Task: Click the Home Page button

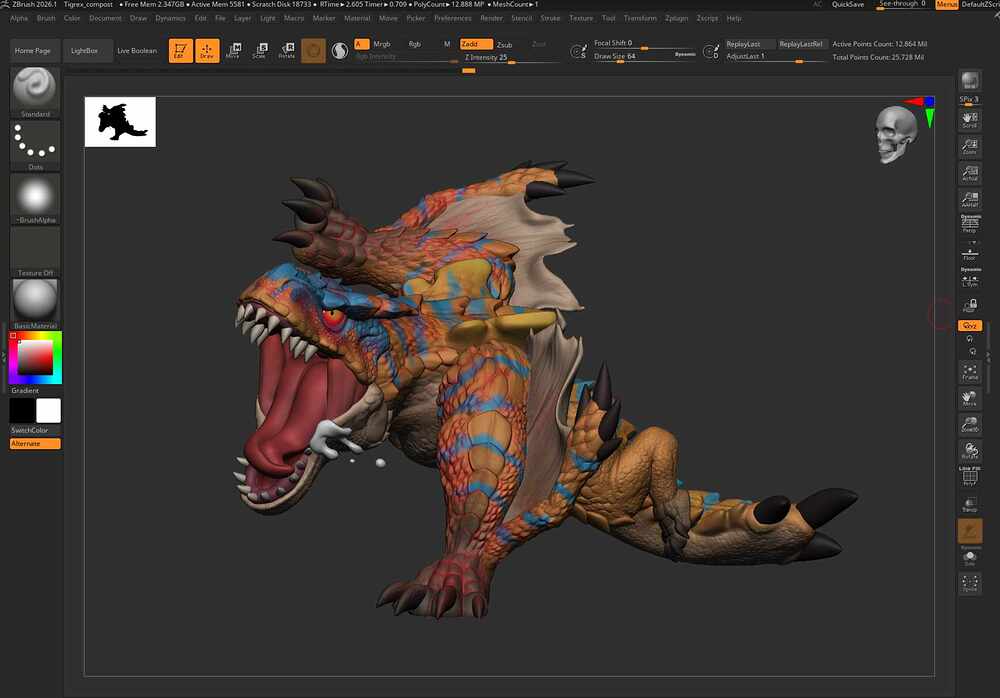Action: 33,50
